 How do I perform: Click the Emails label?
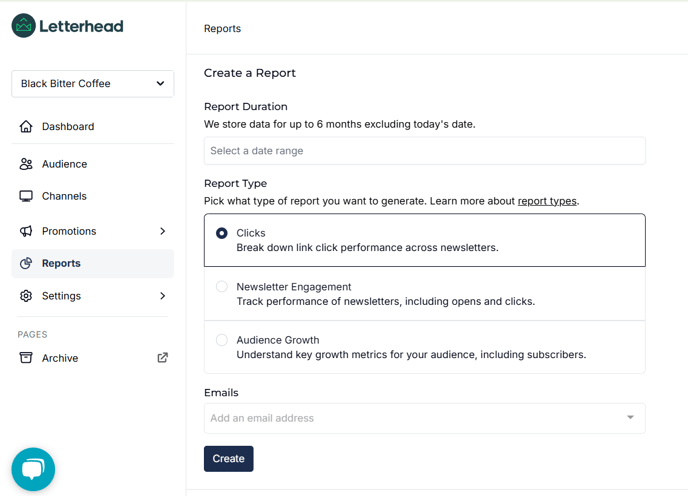[221, 392]
